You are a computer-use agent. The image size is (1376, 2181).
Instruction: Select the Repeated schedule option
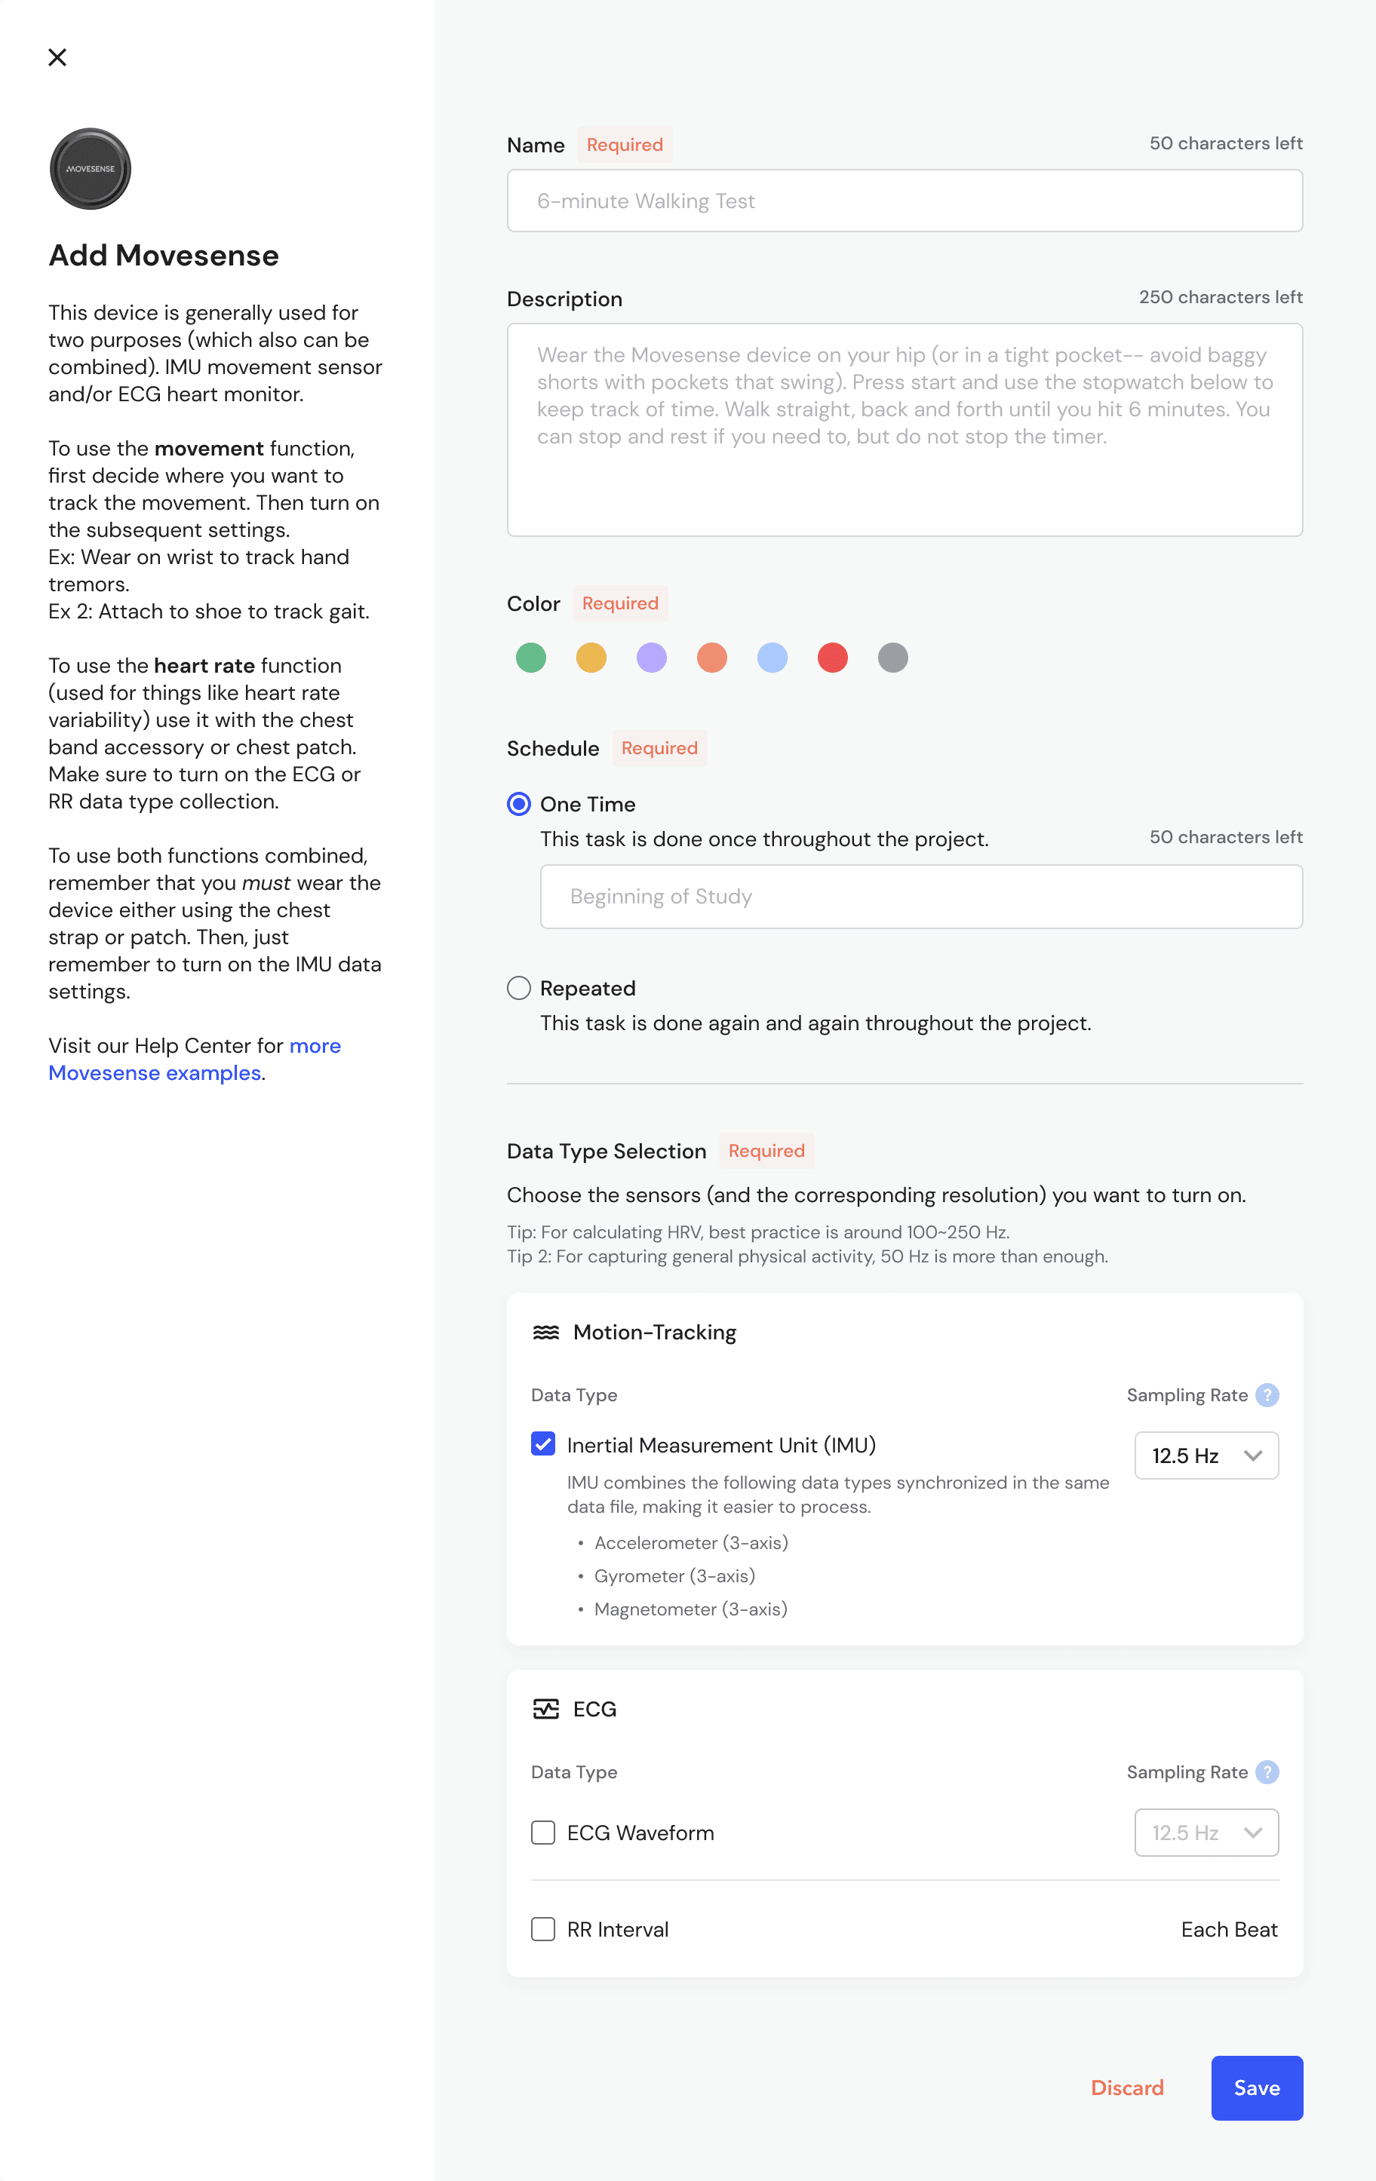(x=518, y=988)
